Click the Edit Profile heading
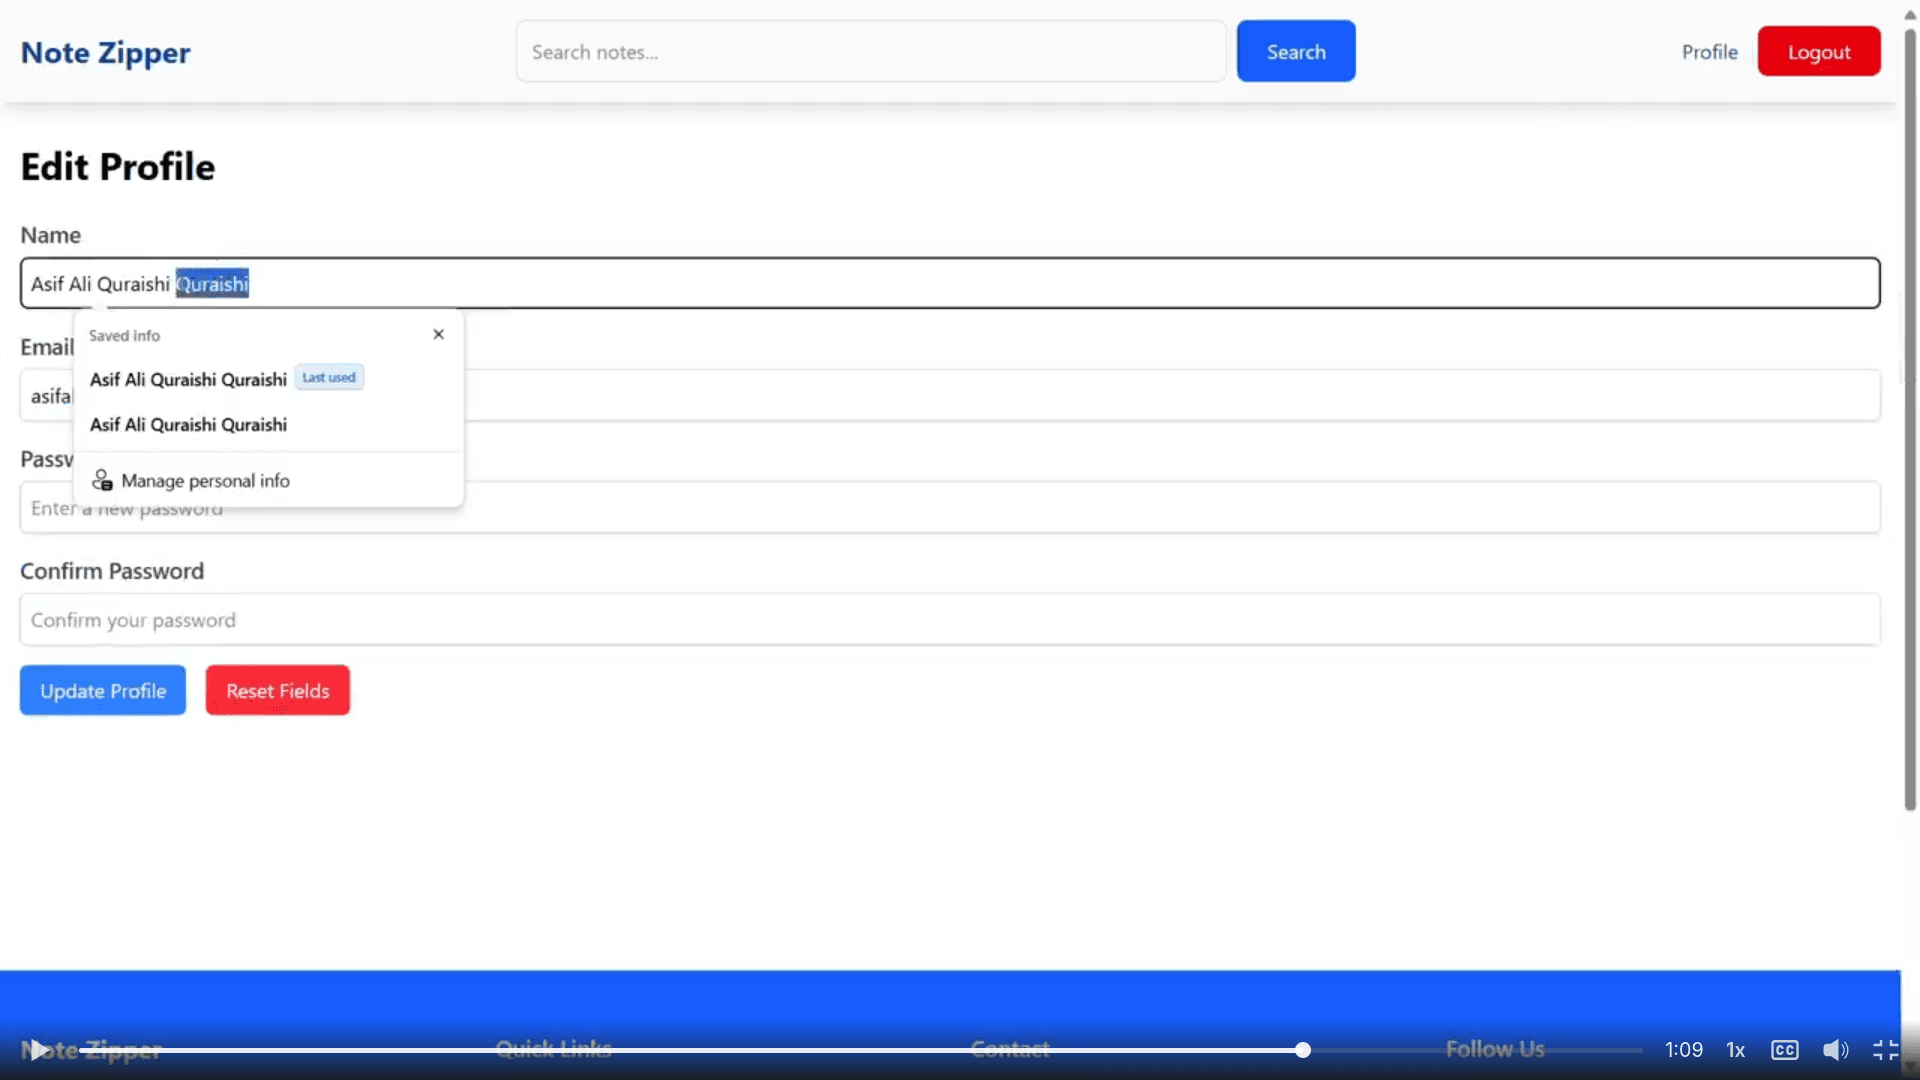 pyautogui.click(x=118, y=166)
